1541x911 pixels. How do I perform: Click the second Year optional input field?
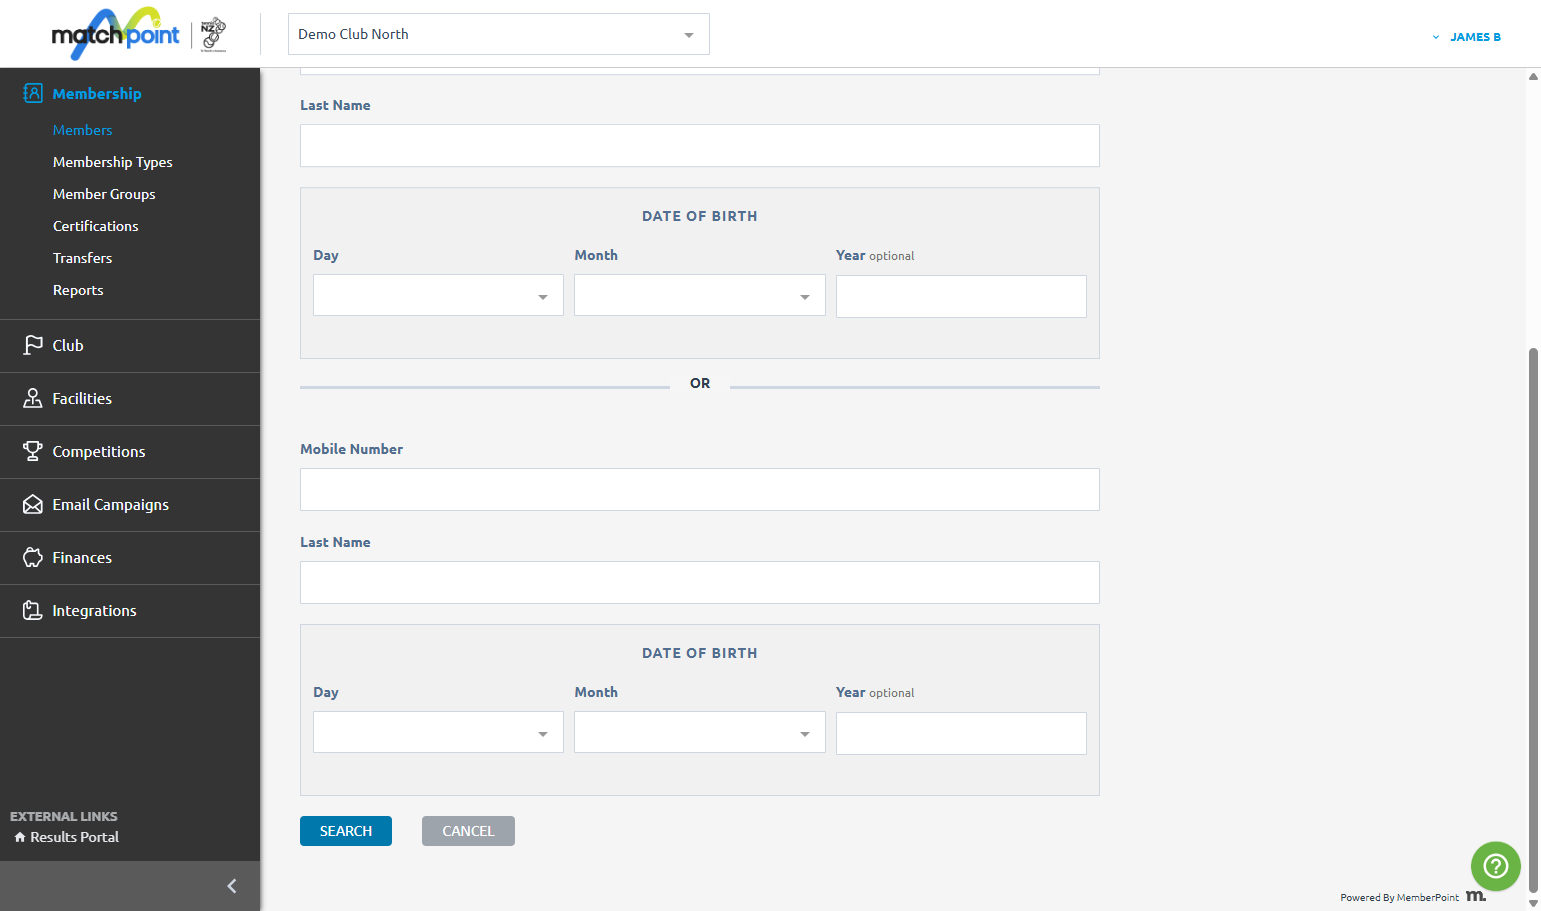961,734
